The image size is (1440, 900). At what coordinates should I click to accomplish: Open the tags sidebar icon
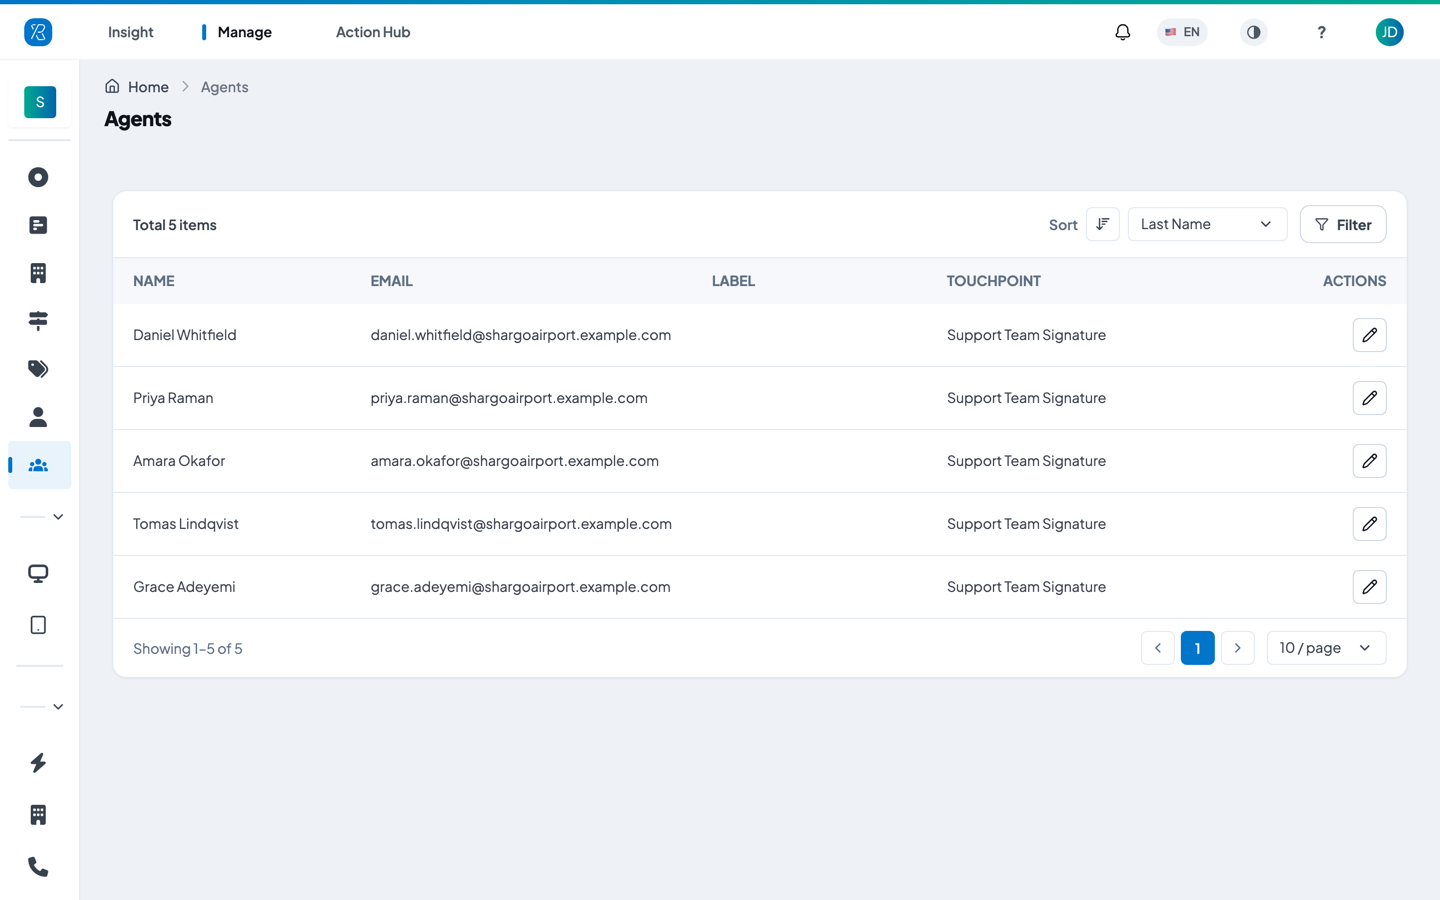pyautogui.click(x=38, y=369)
